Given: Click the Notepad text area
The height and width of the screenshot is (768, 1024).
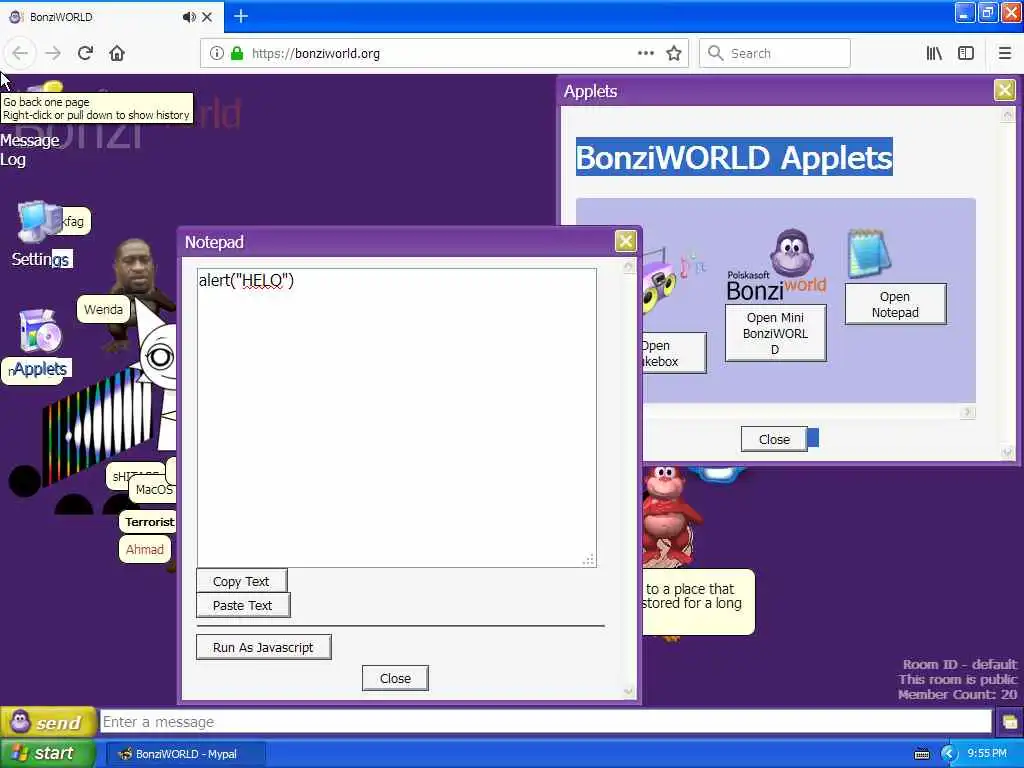Looking at the screenshot, I should pos(396,417).
